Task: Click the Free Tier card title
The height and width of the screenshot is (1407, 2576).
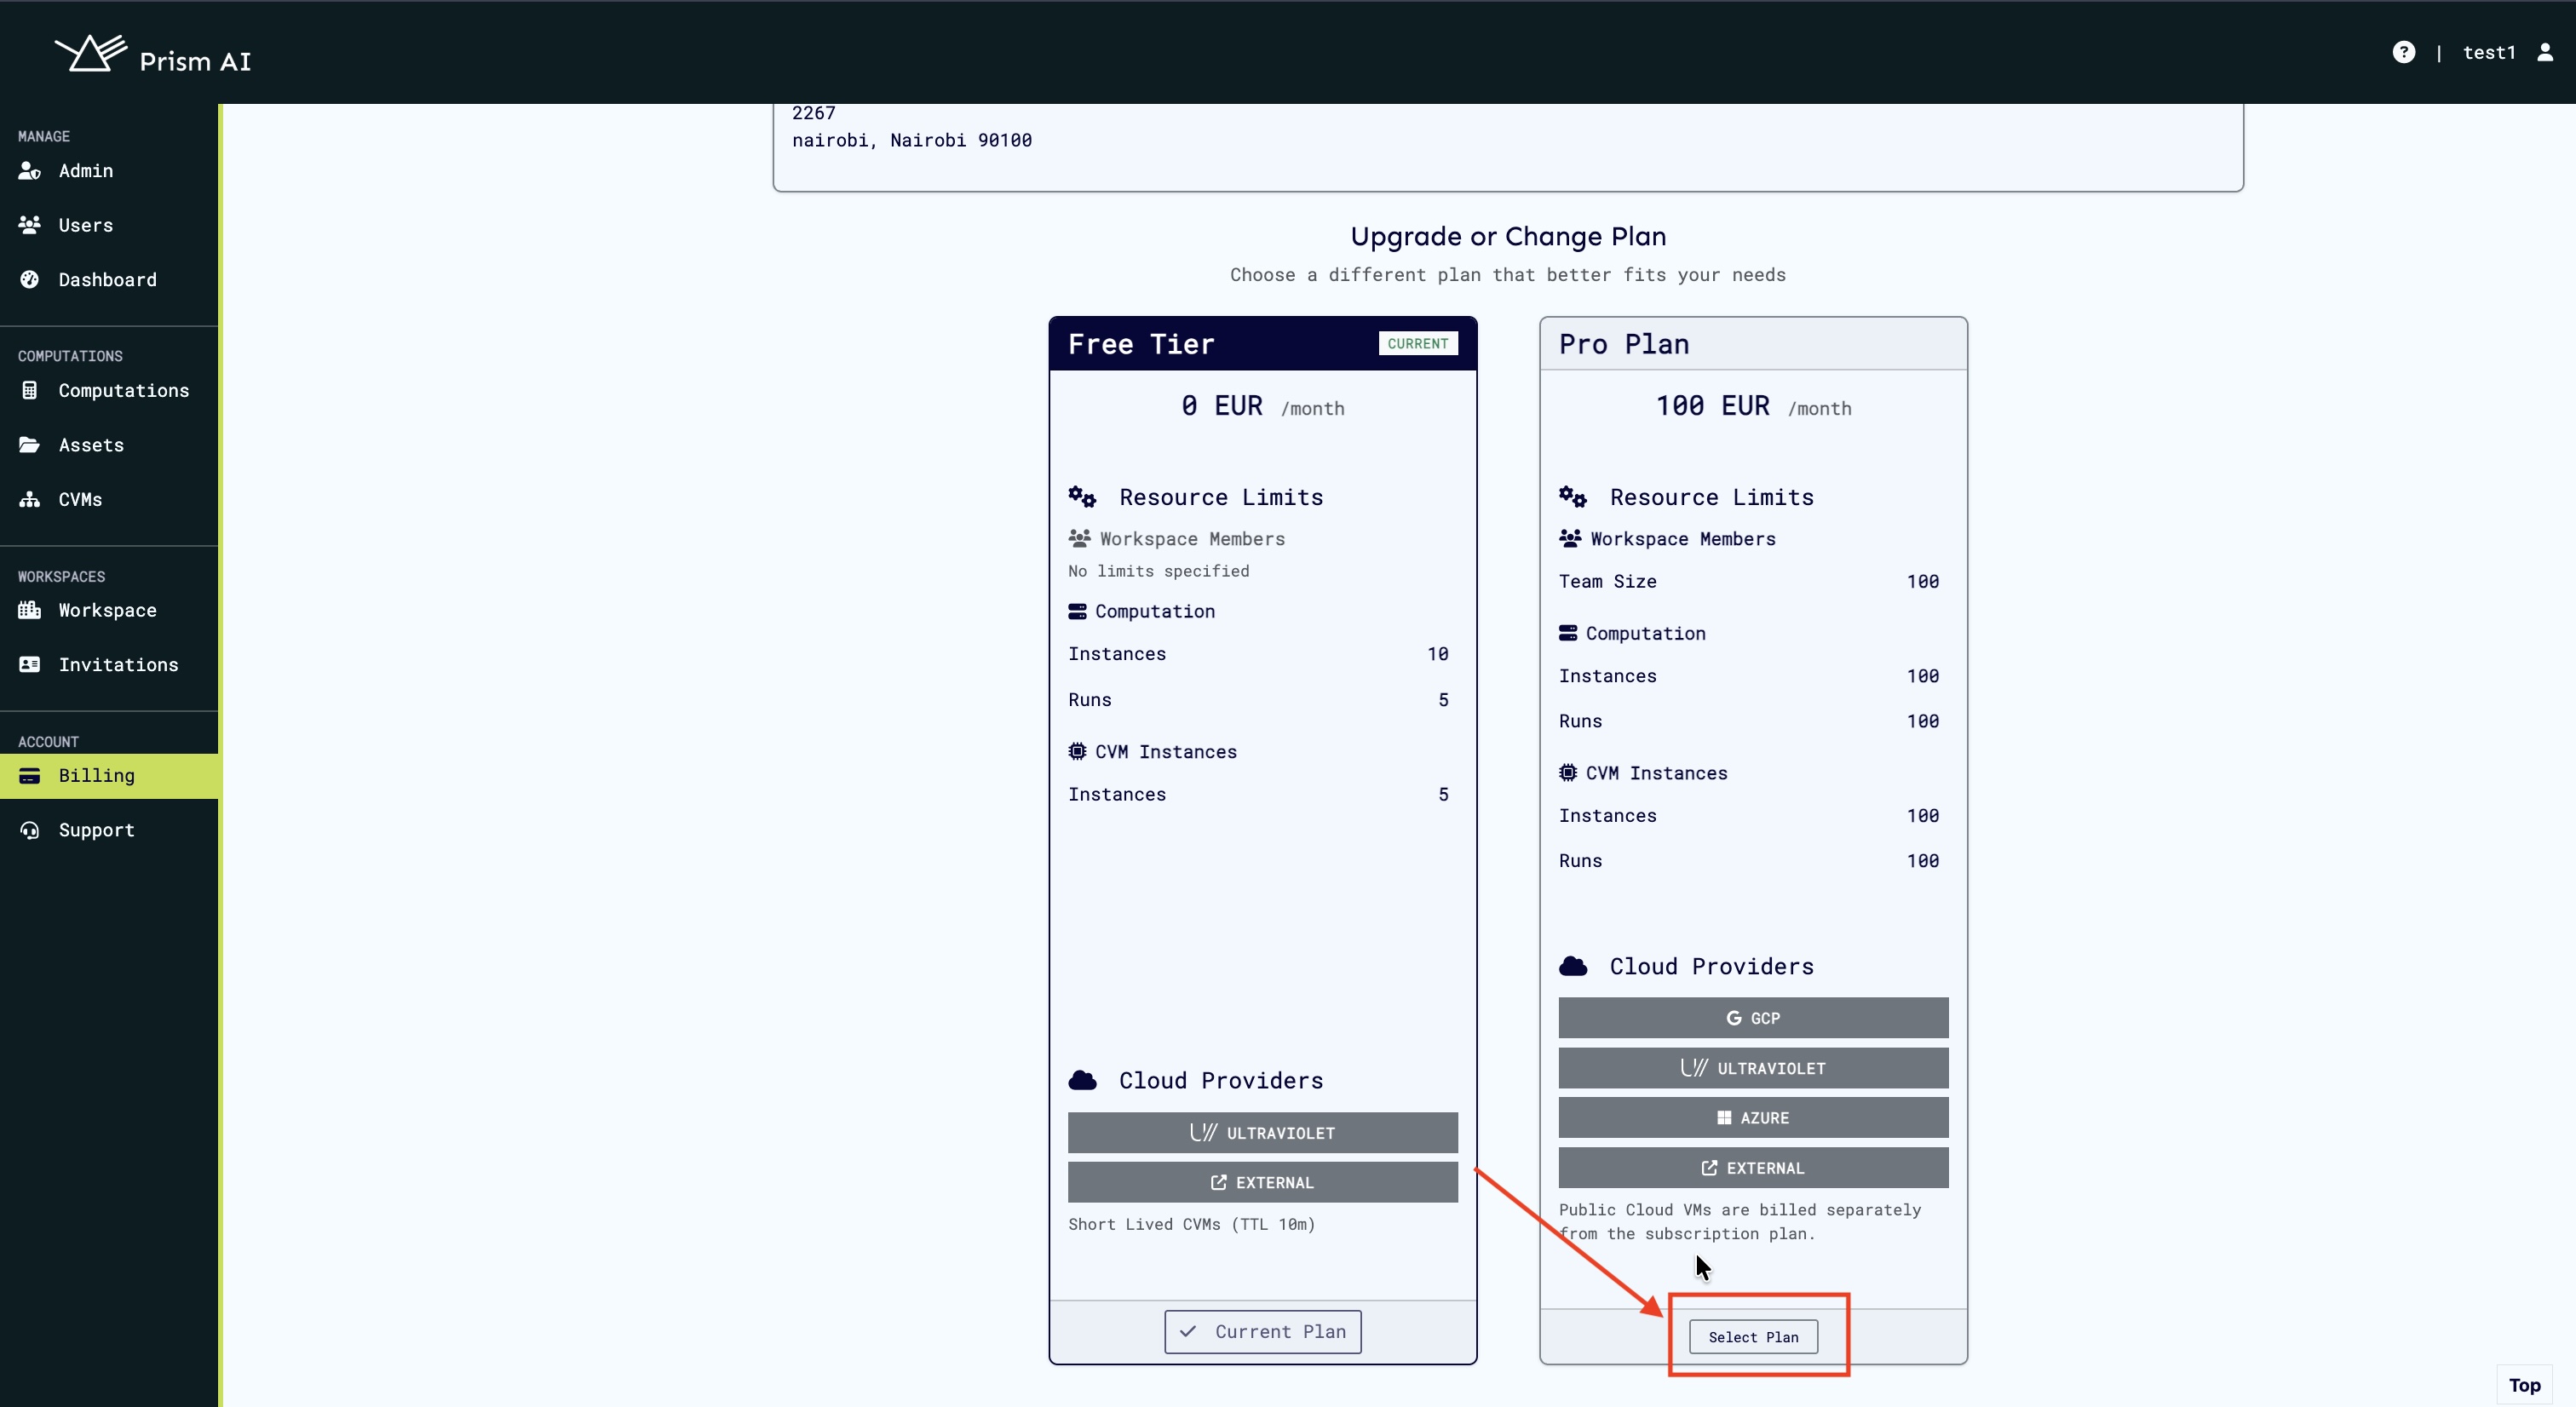Action: [1141, 344]
